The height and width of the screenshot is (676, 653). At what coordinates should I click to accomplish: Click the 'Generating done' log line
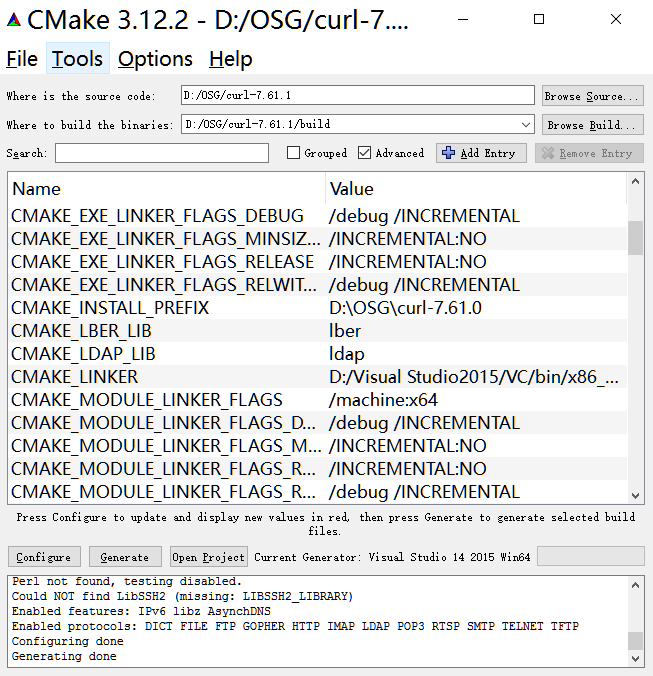(x=64, y=656)
